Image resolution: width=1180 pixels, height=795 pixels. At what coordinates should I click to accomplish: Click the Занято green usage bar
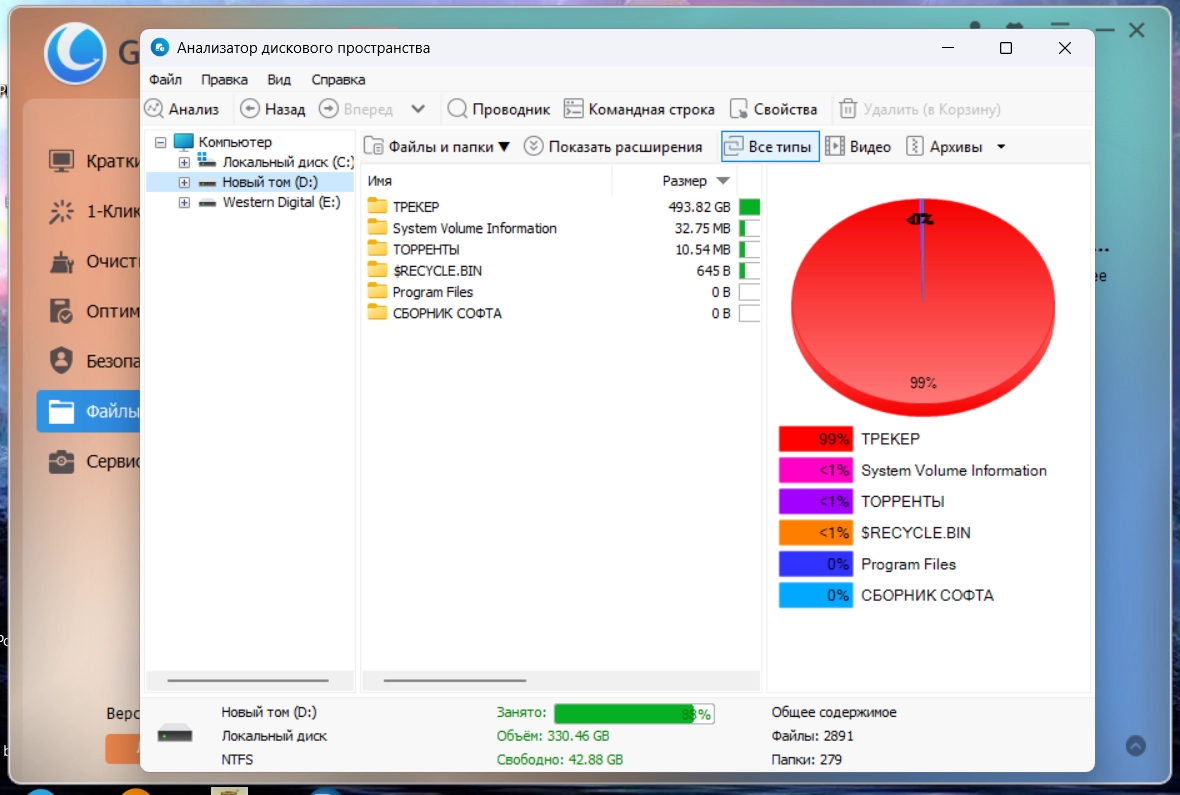pyautogui.click(x=634, y=714)
